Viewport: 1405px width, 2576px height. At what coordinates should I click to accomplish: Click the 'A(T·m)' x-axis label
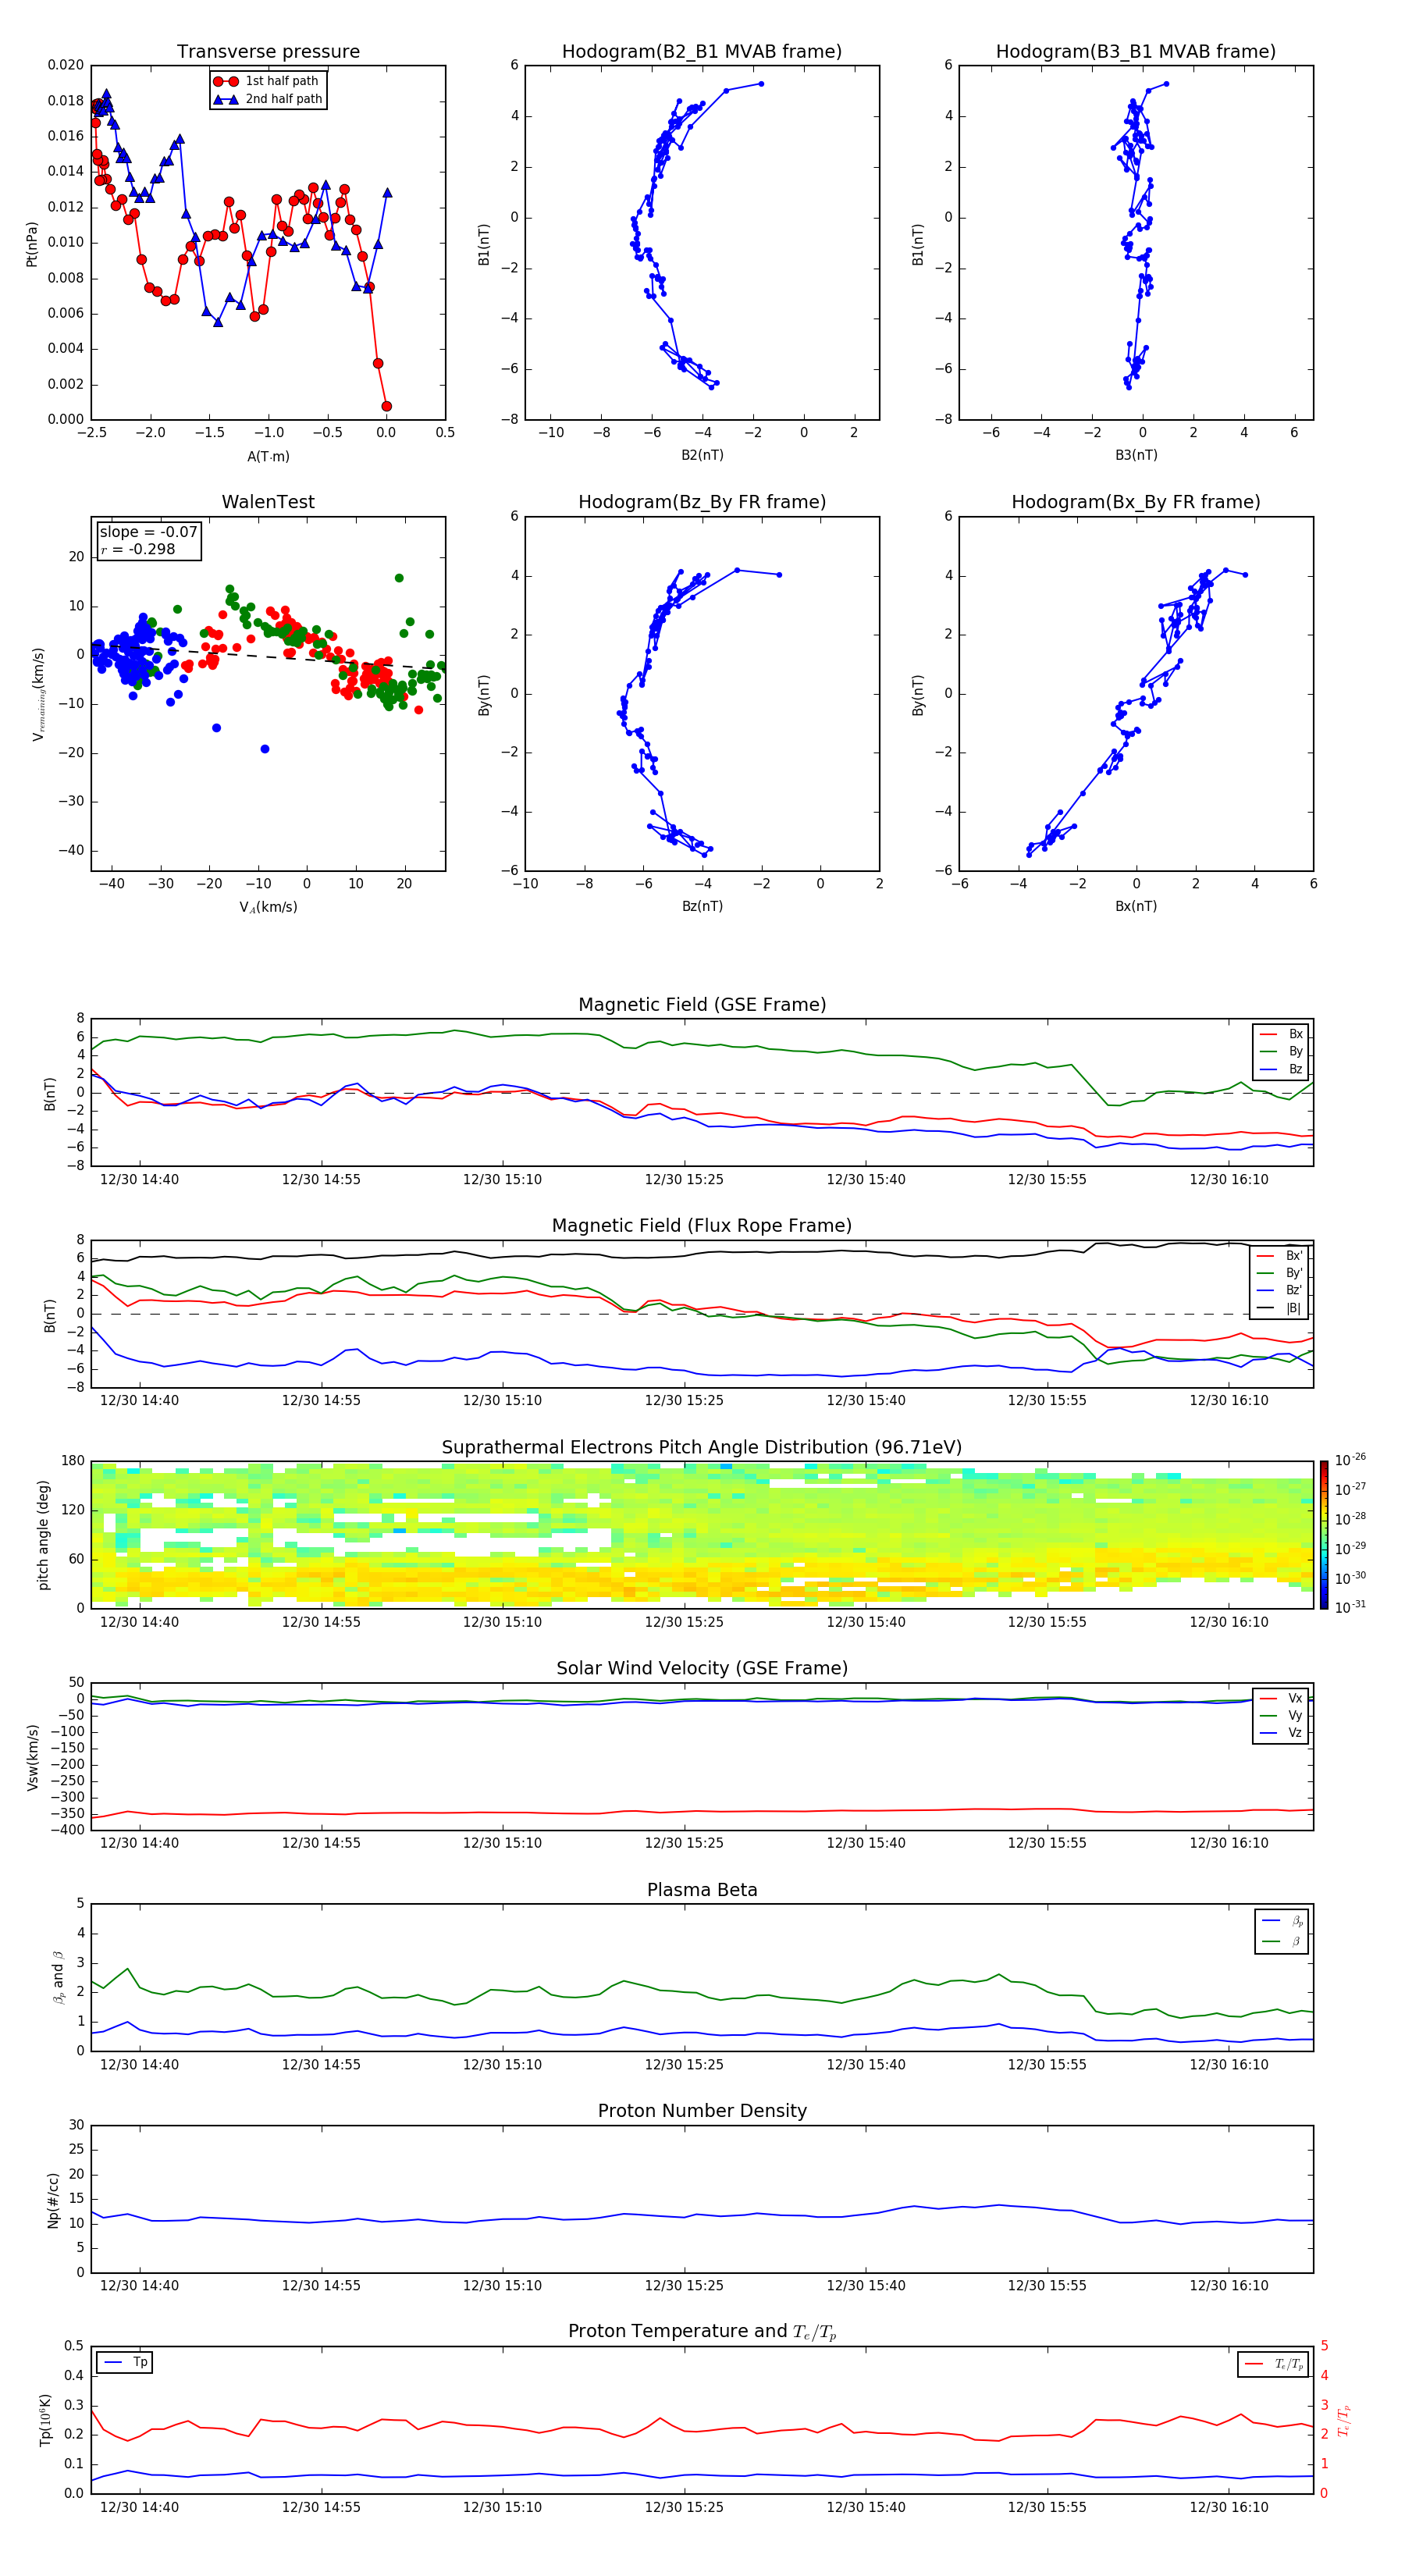point(268,457)
